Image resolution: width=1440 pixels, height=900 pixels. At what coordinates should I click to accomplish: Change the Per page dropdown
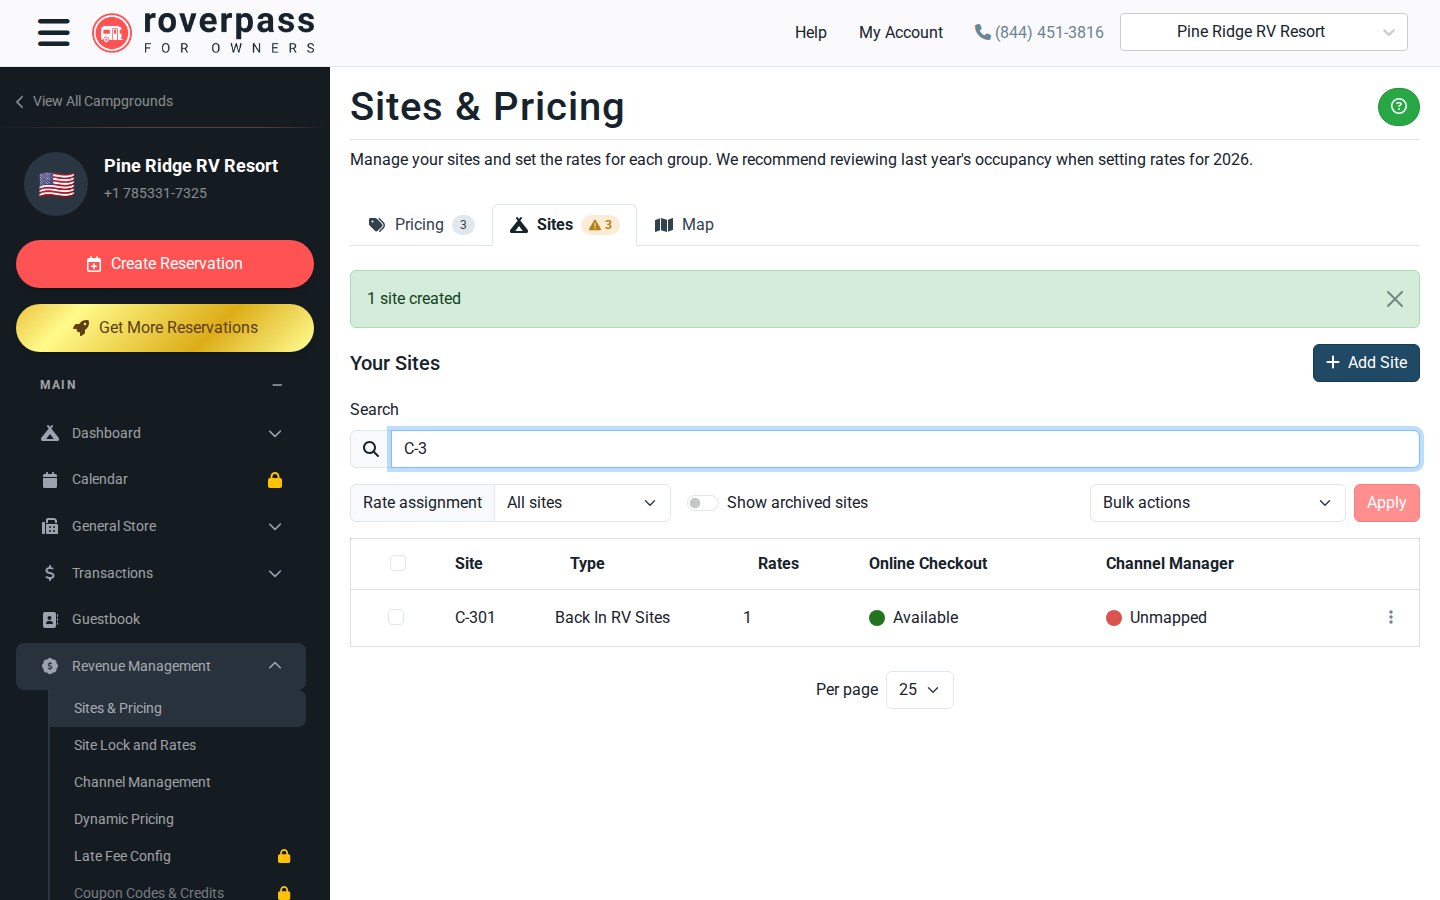coord(919,690)
